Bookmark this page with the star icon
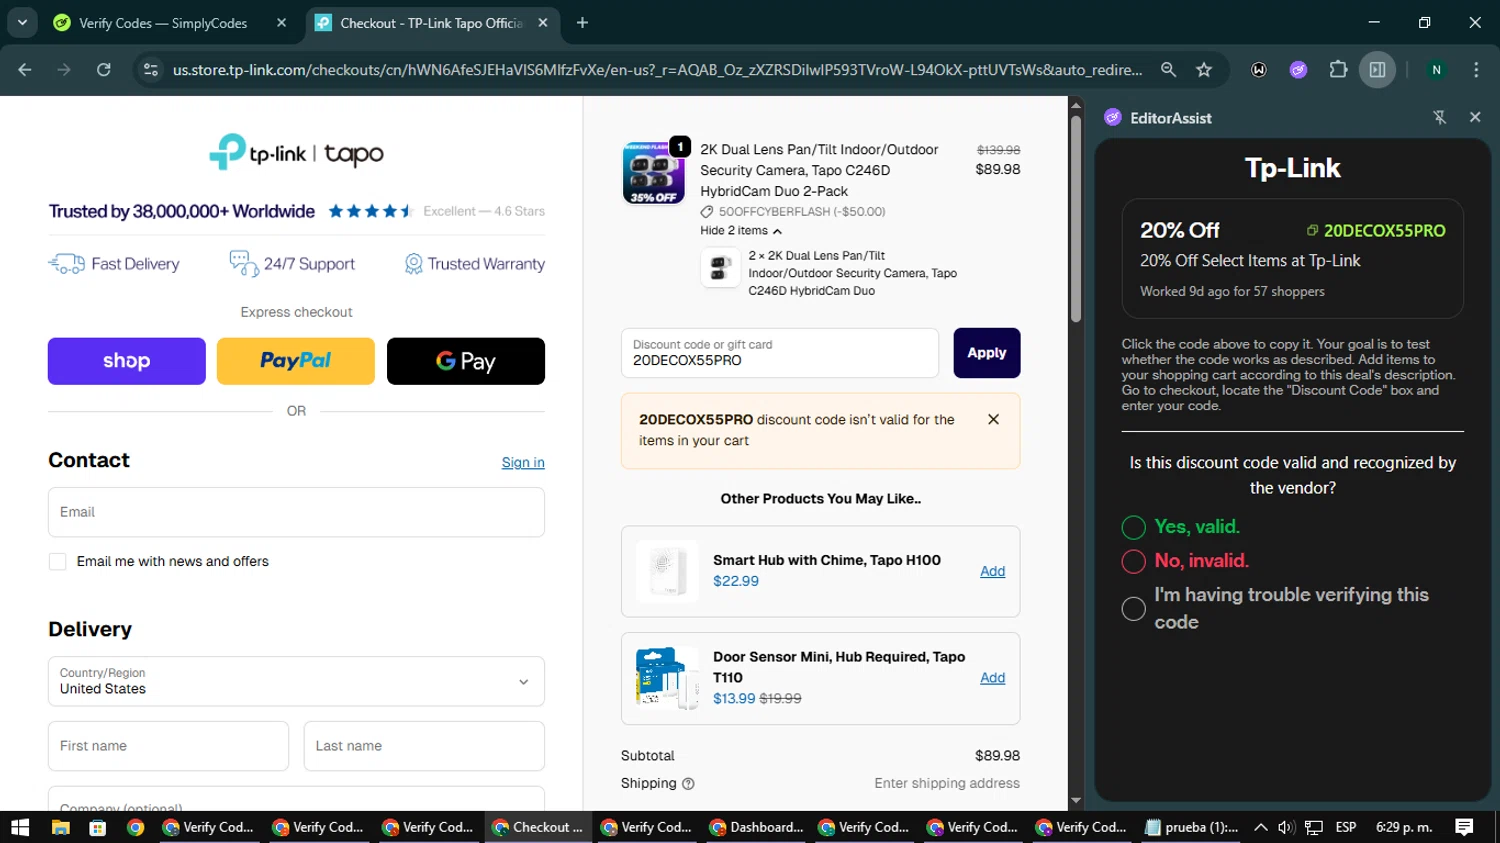This screenshot has width=1500, height=843. [1204, 69]
